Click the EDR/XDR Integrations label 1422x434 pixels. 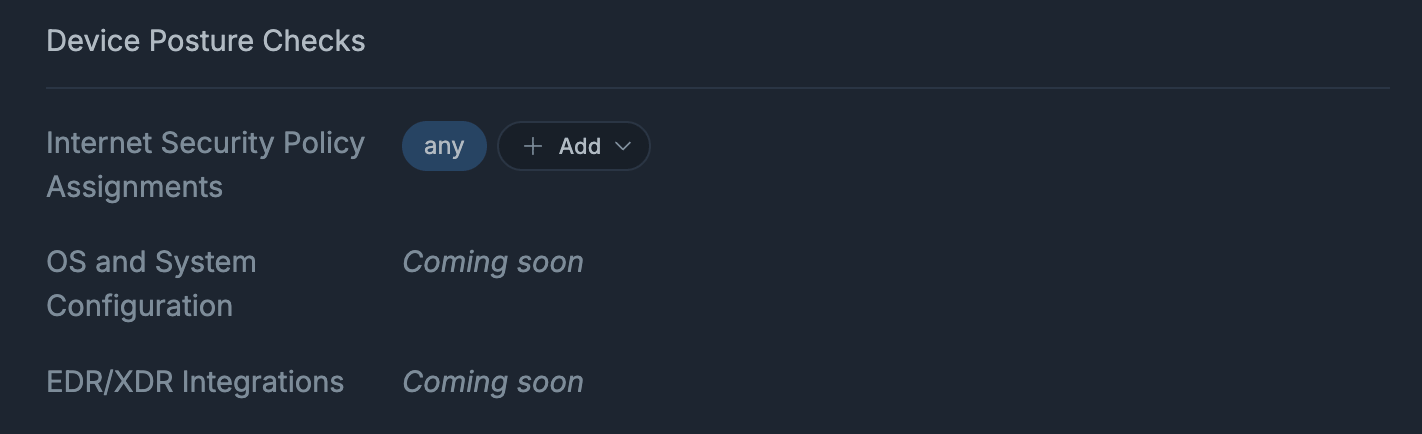(x=195, y=382)
